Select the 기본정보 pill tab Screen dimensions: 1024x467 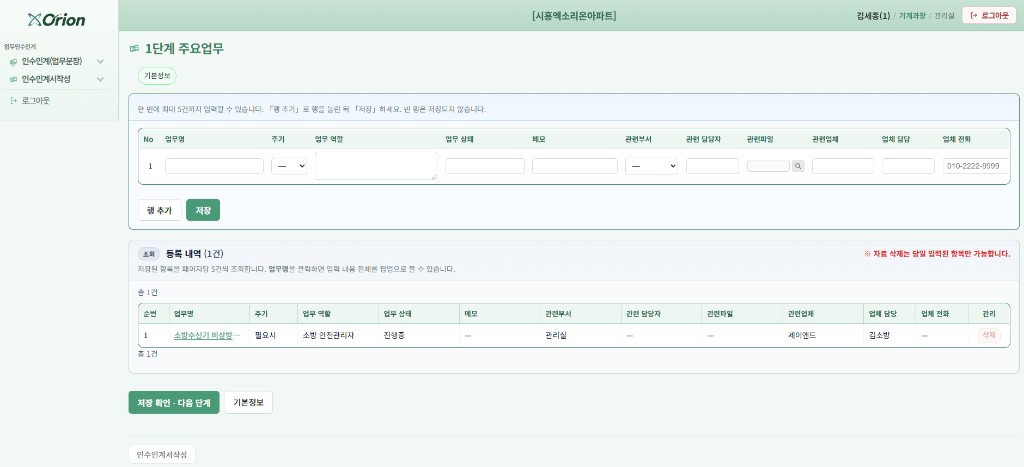[x=157, y=76]
